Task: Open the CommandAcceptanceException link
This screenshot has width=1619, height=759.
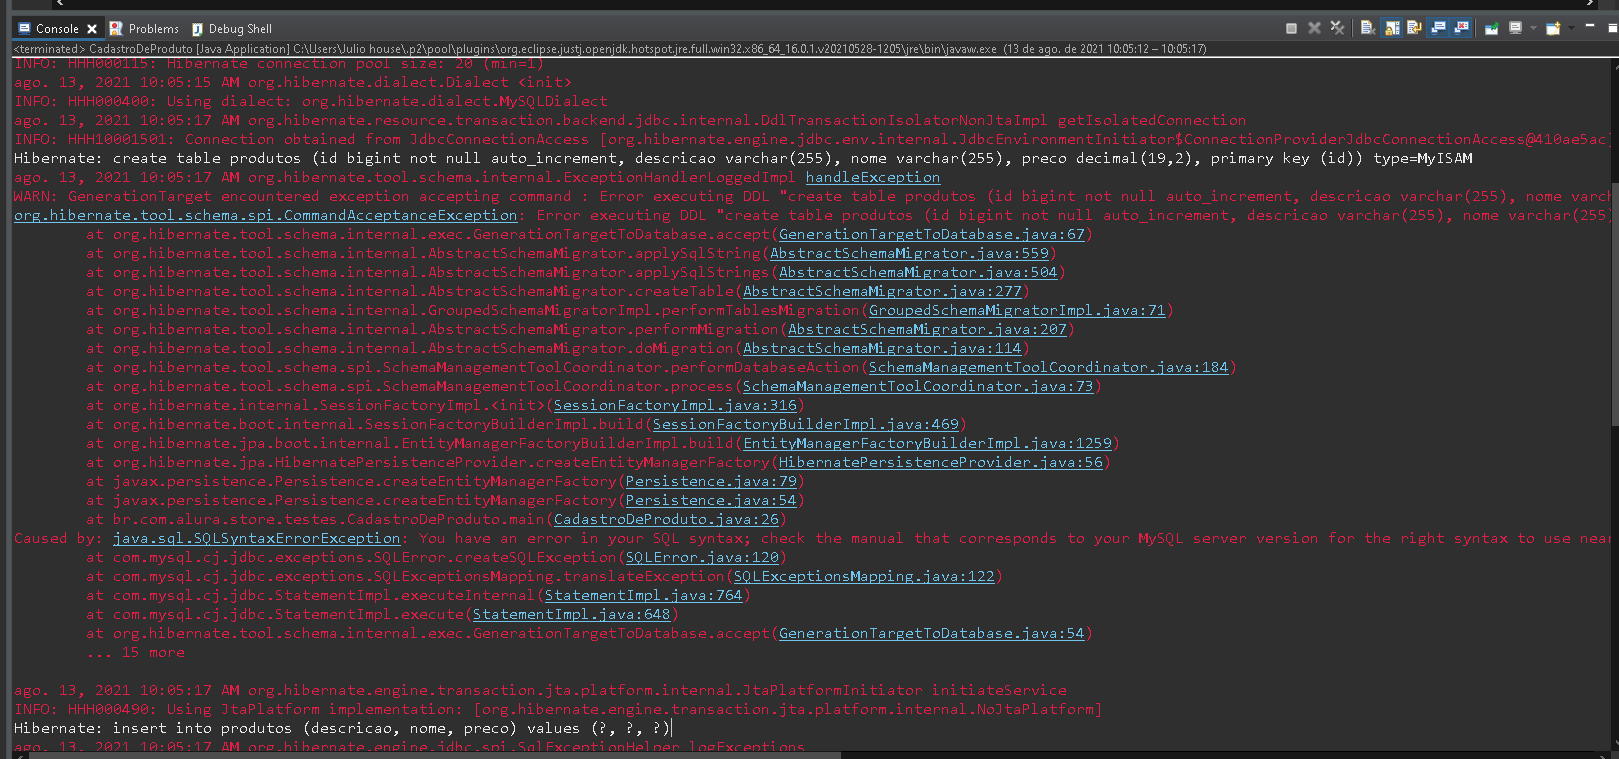Action: tap(266, 215)
